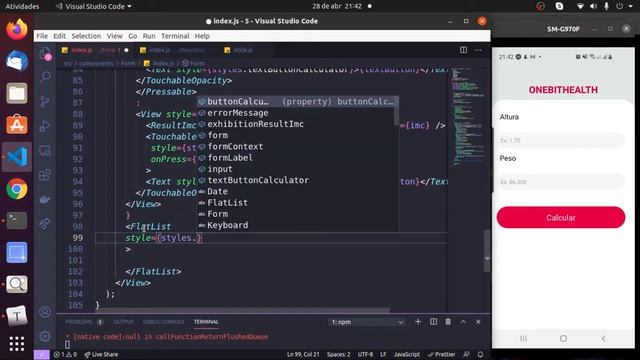Image resolution: width=640 pixels, height=360 pixels.
Task: Open the Manage gear in activity bar
Action: [45, 336]
